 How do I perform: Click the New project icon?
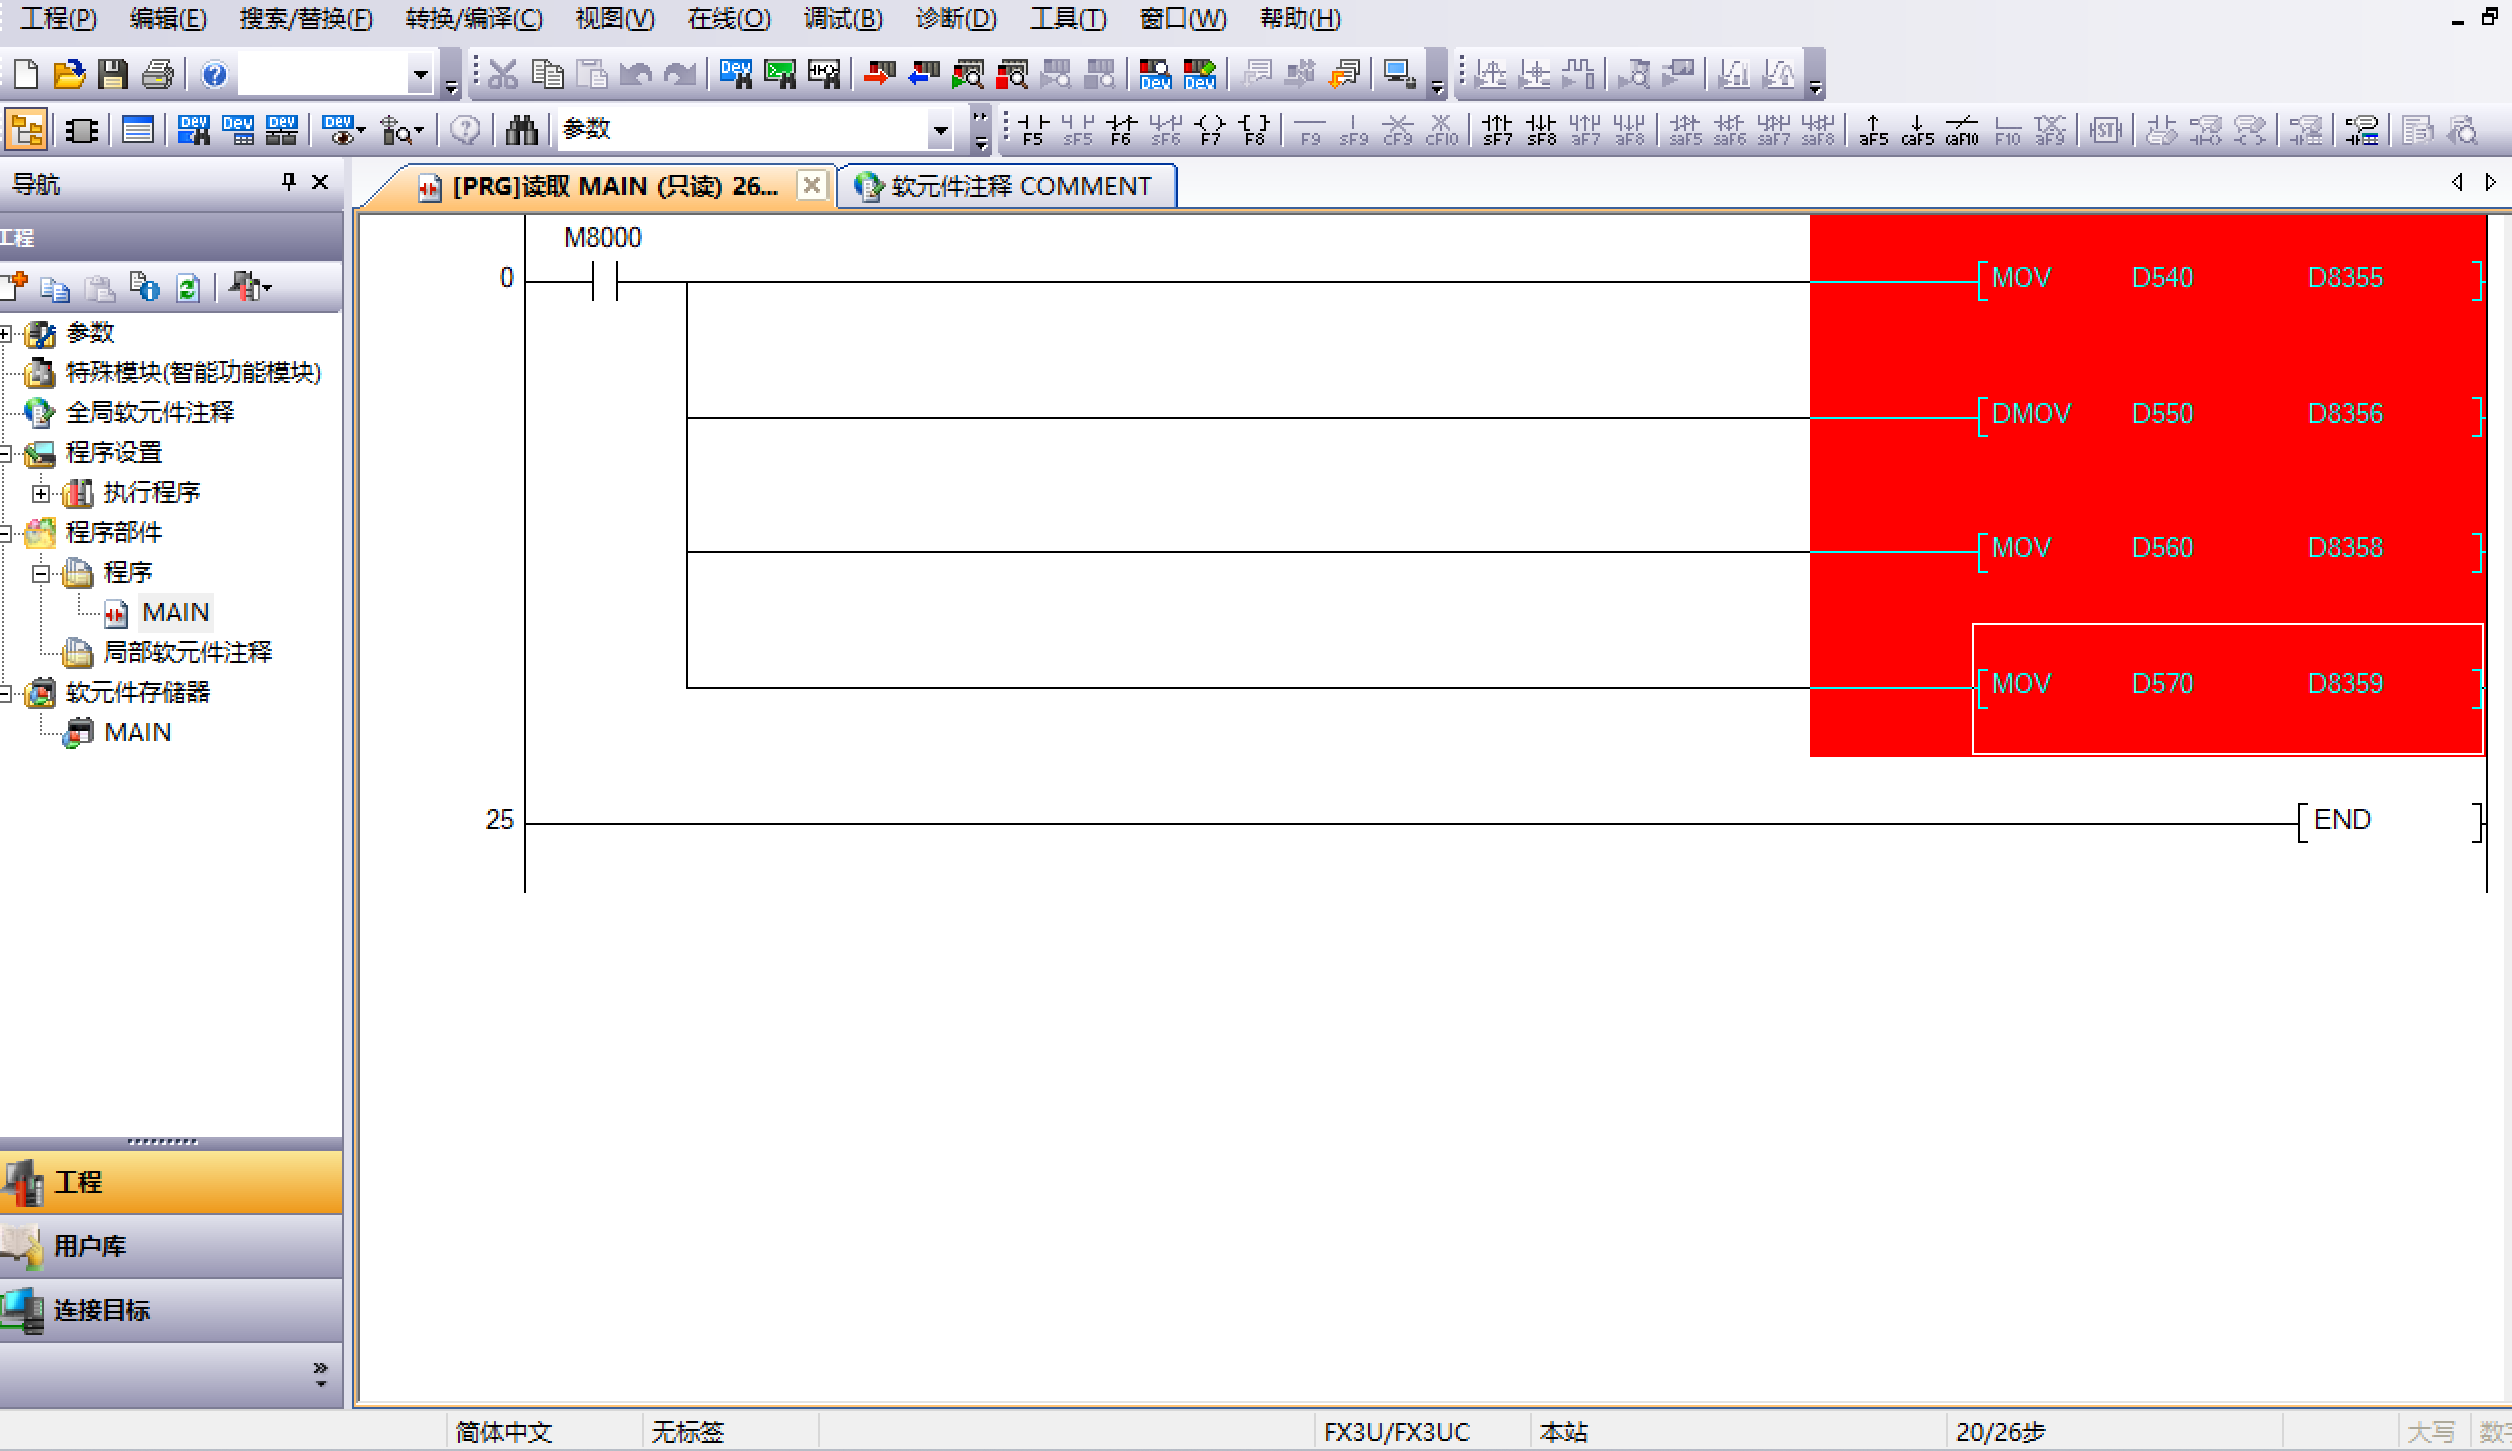[x=26, y=74]
